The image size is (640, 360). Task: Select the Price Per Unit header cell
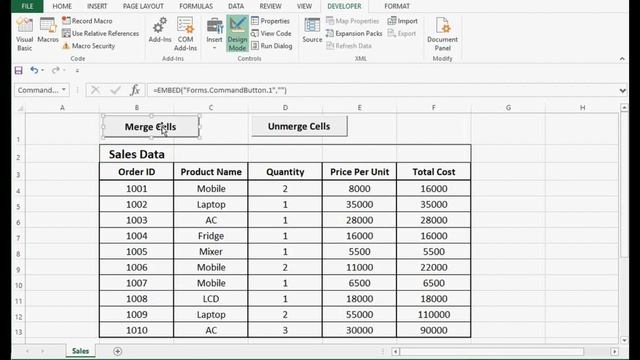click(x=359, y=172)
